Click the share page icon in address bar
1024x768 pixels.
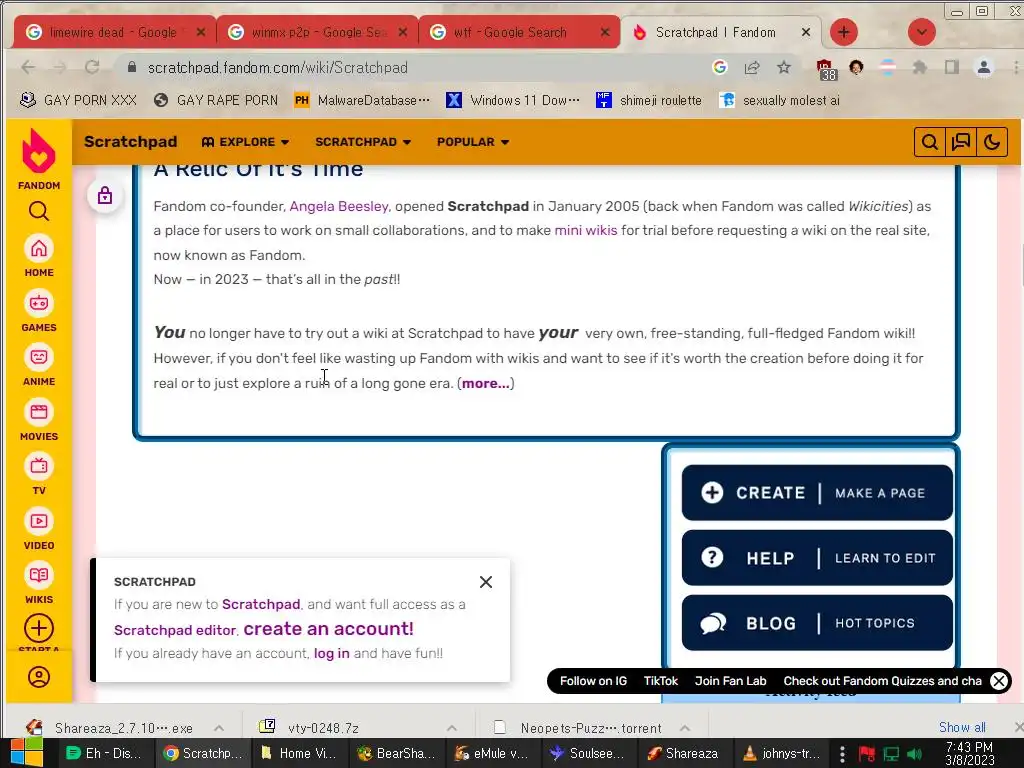[752, 67]
